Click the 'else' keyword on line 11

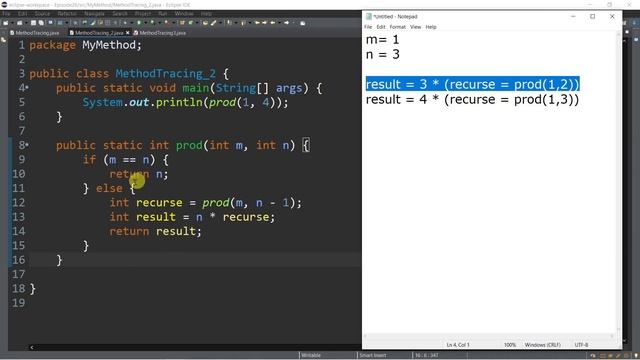[x=109, y=188]
